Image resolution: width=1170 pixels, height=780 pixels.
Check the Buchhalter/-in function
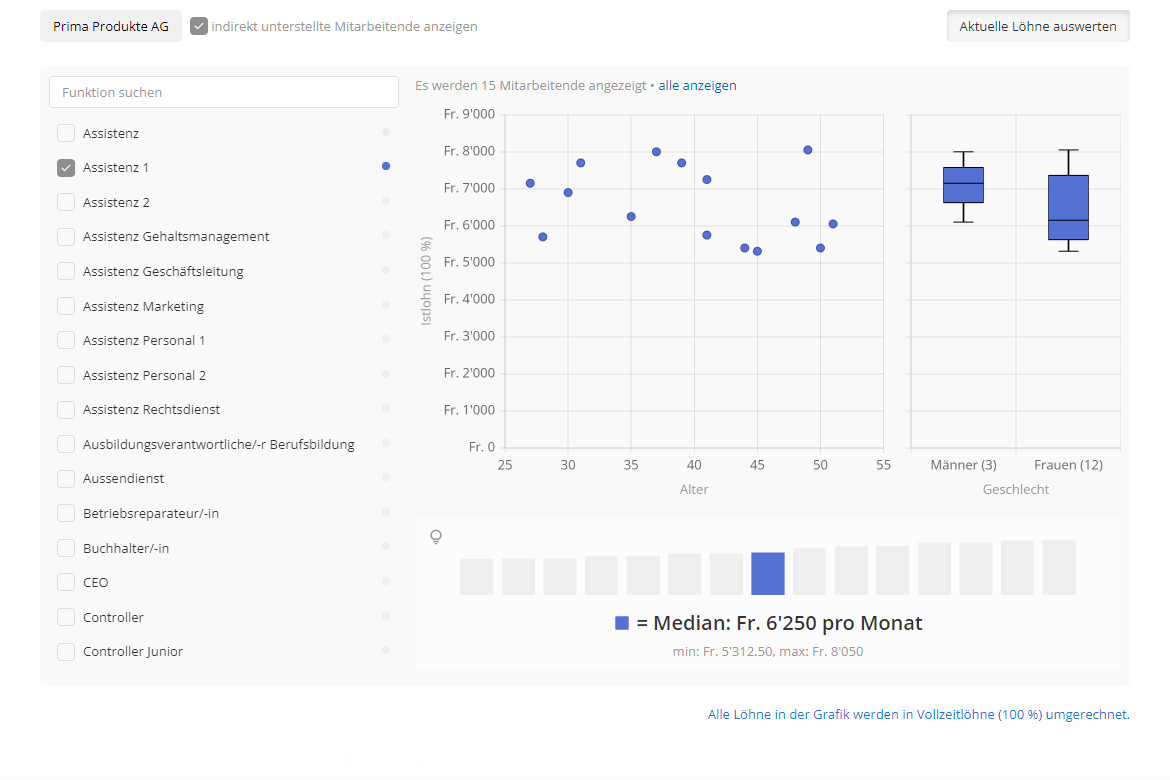[x=66, y=548]
